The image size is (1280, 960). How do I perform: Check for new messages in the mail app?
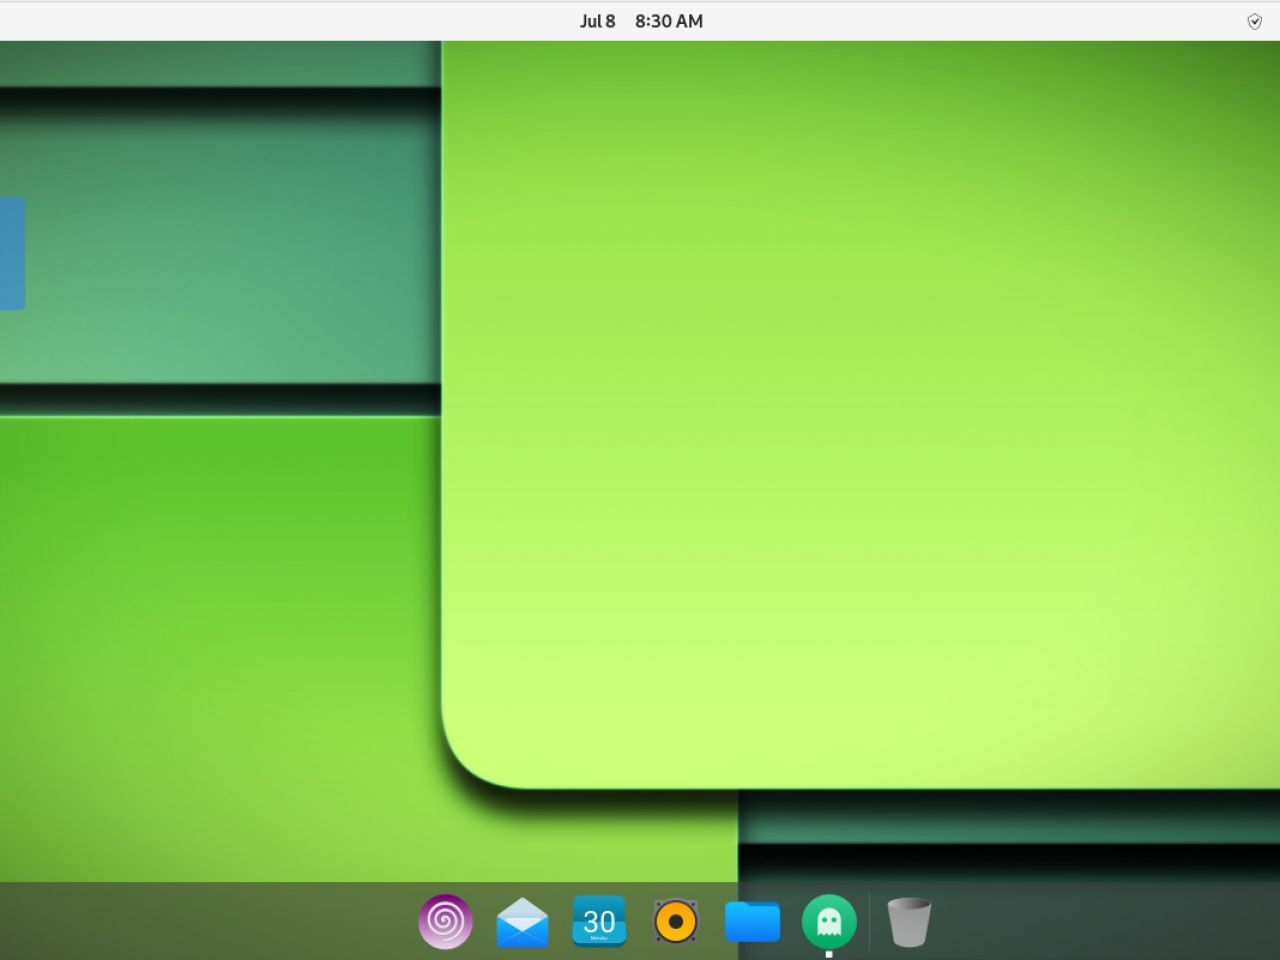pyautogui.click(x=522, y=921)
